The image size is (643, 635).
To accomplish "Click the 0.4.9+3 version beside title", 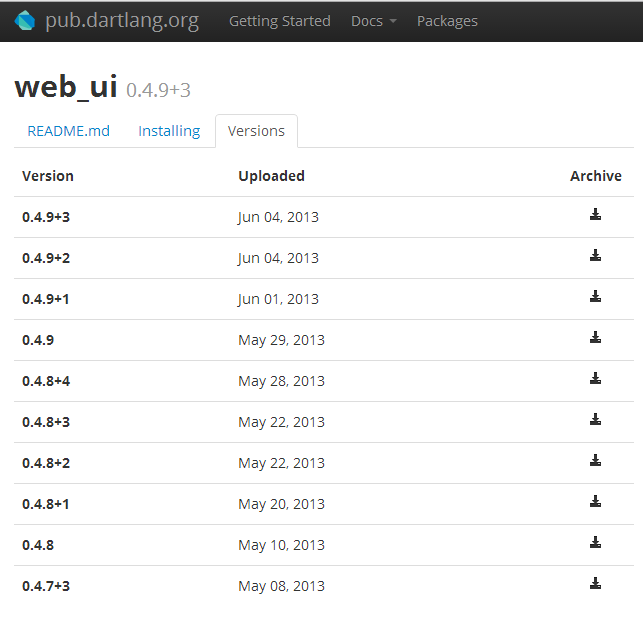I will (x=158, y=90).
